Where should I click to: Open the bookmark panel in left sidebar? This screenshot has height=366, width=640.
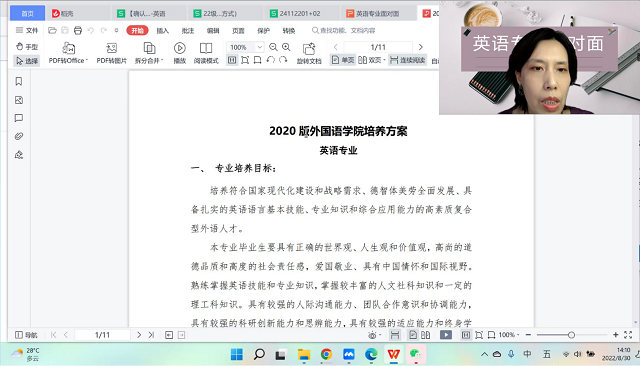pos(19,82)
